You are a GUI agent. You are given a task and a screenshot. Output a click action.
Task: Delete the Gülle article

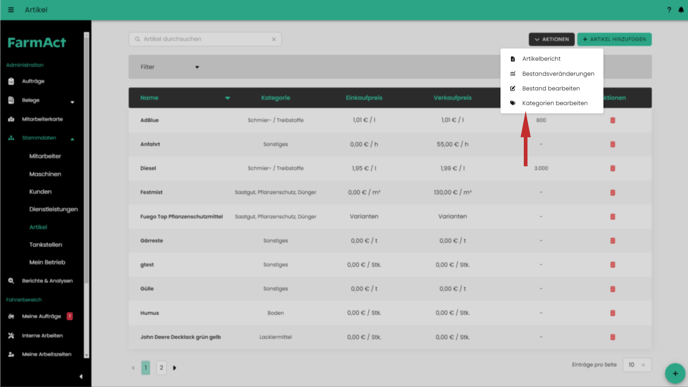point(613,289)
